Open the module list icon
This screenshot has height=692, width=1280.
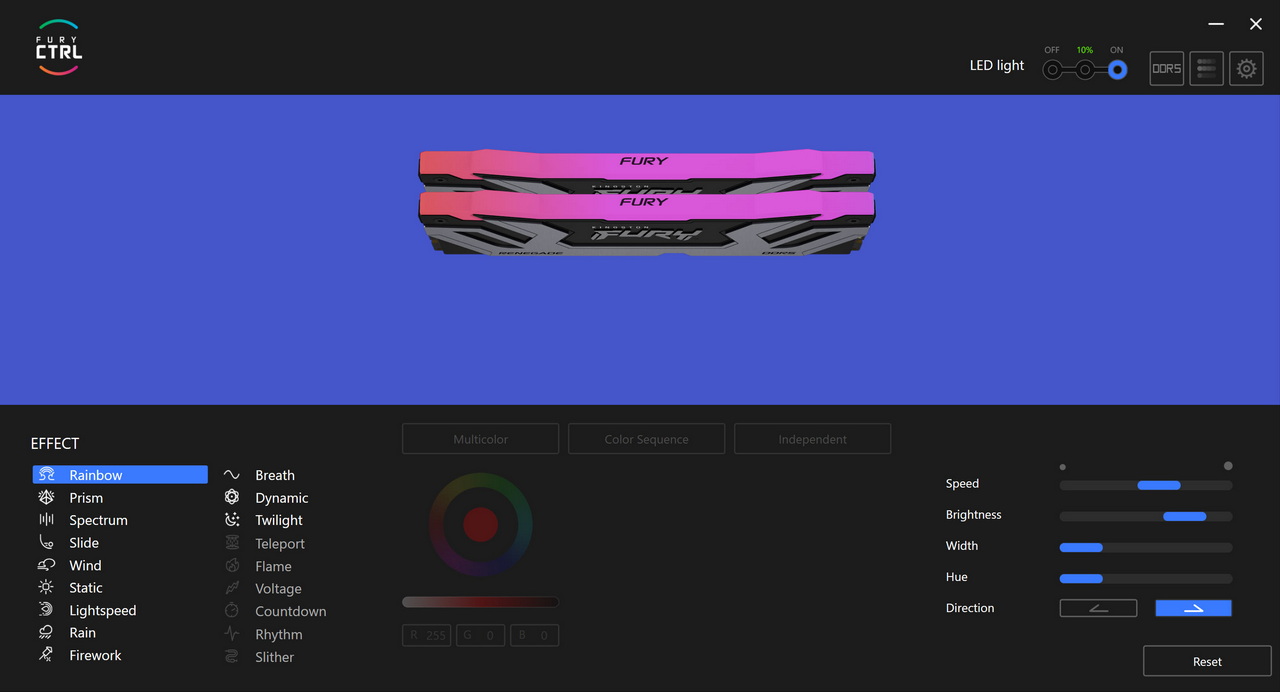1206,69
